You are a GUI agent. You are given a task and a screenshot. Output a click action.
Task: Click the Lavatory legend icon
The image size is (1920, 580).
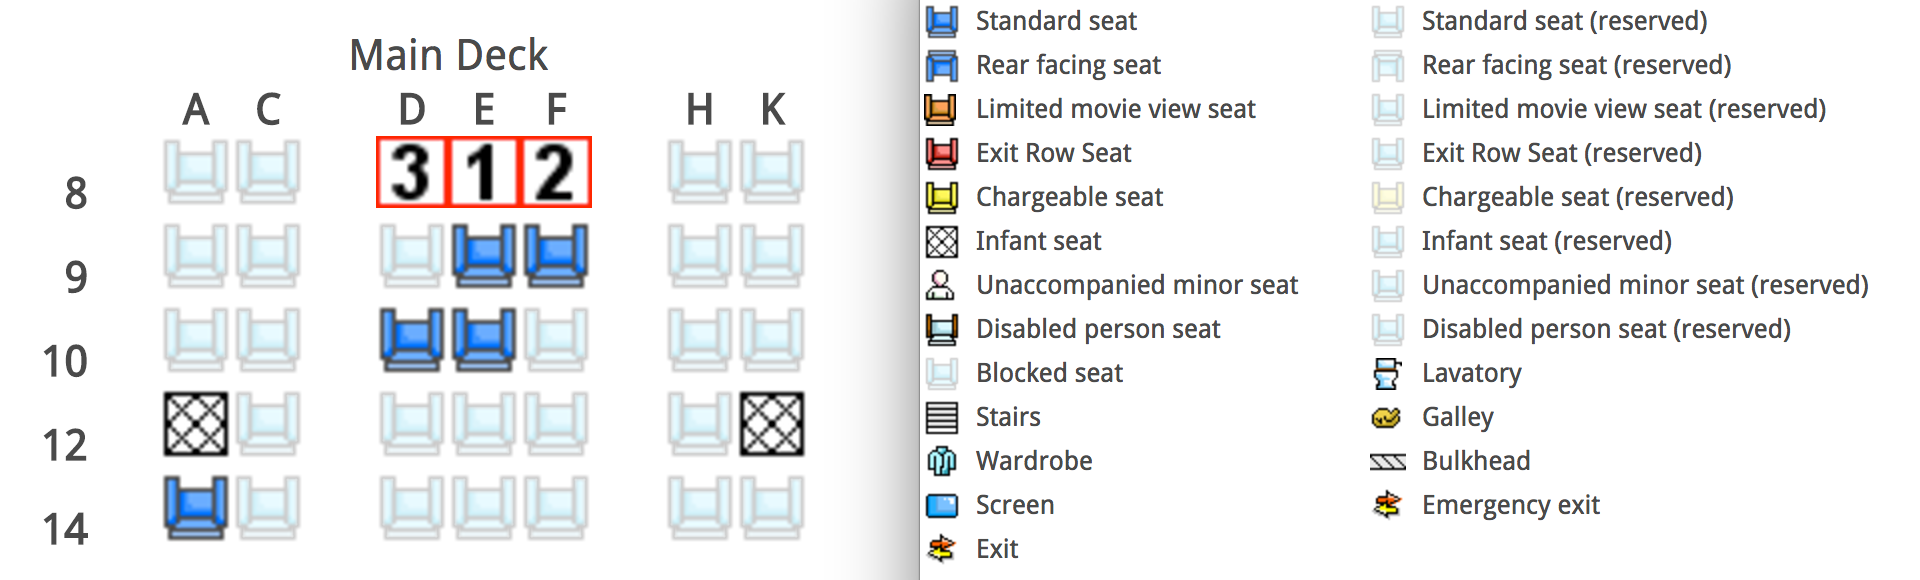coord(1387,373)
